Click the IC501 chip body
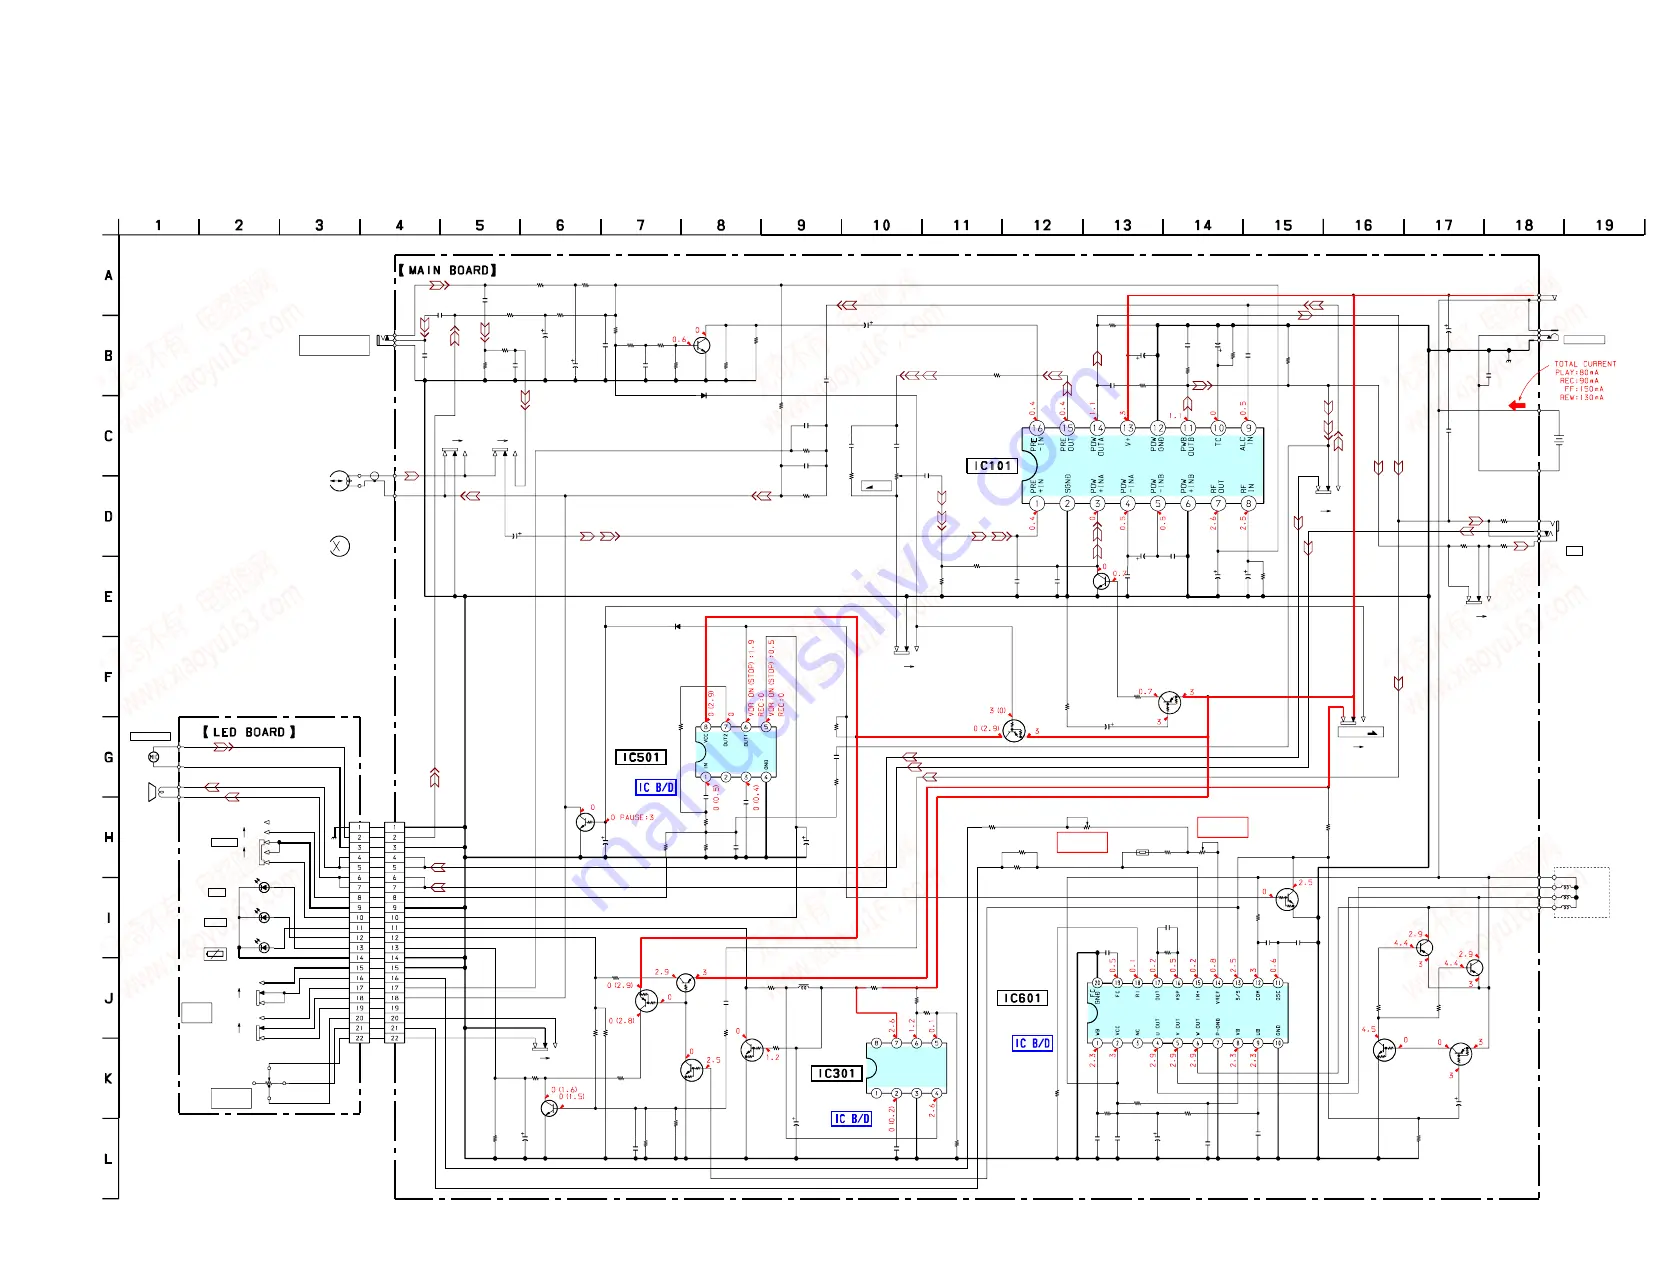 (x=735, y=750)
